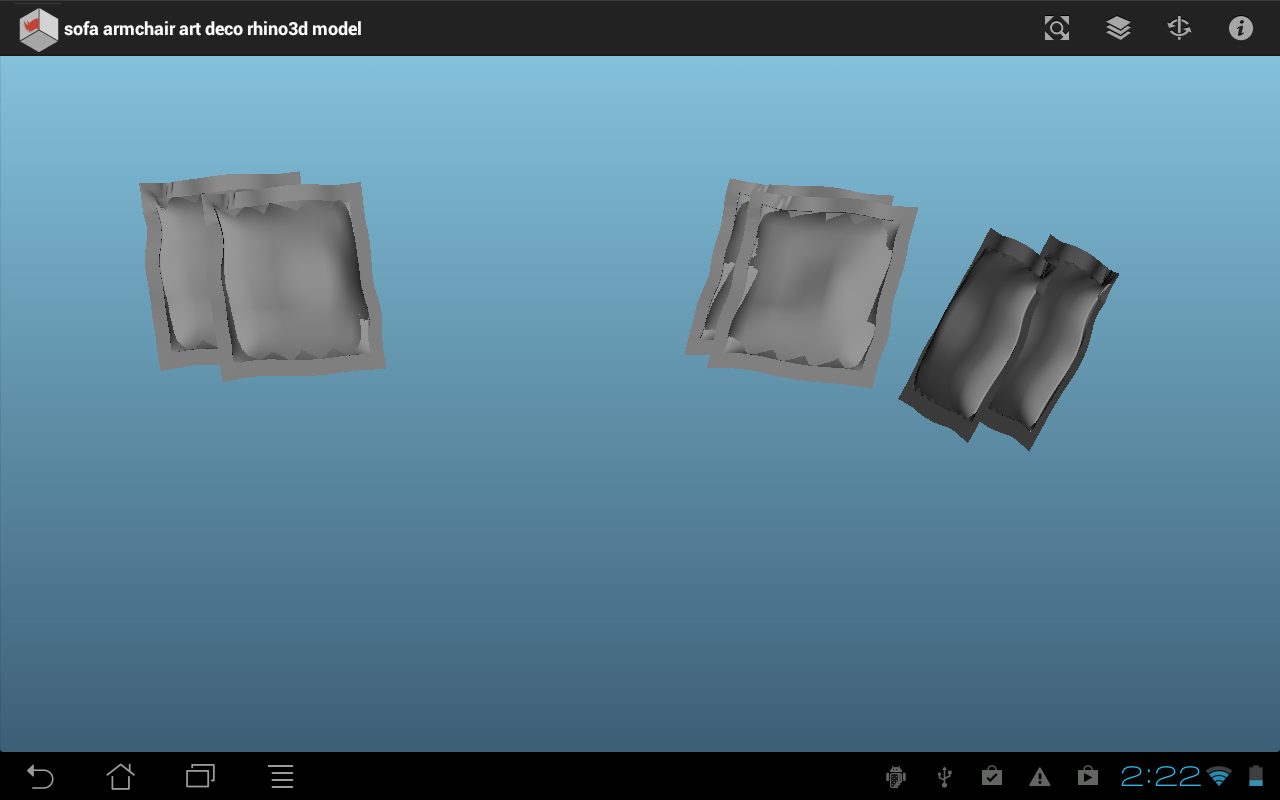Open the model info icon
Viewport: 1280px width, 800px height.
coord(1240,28)
